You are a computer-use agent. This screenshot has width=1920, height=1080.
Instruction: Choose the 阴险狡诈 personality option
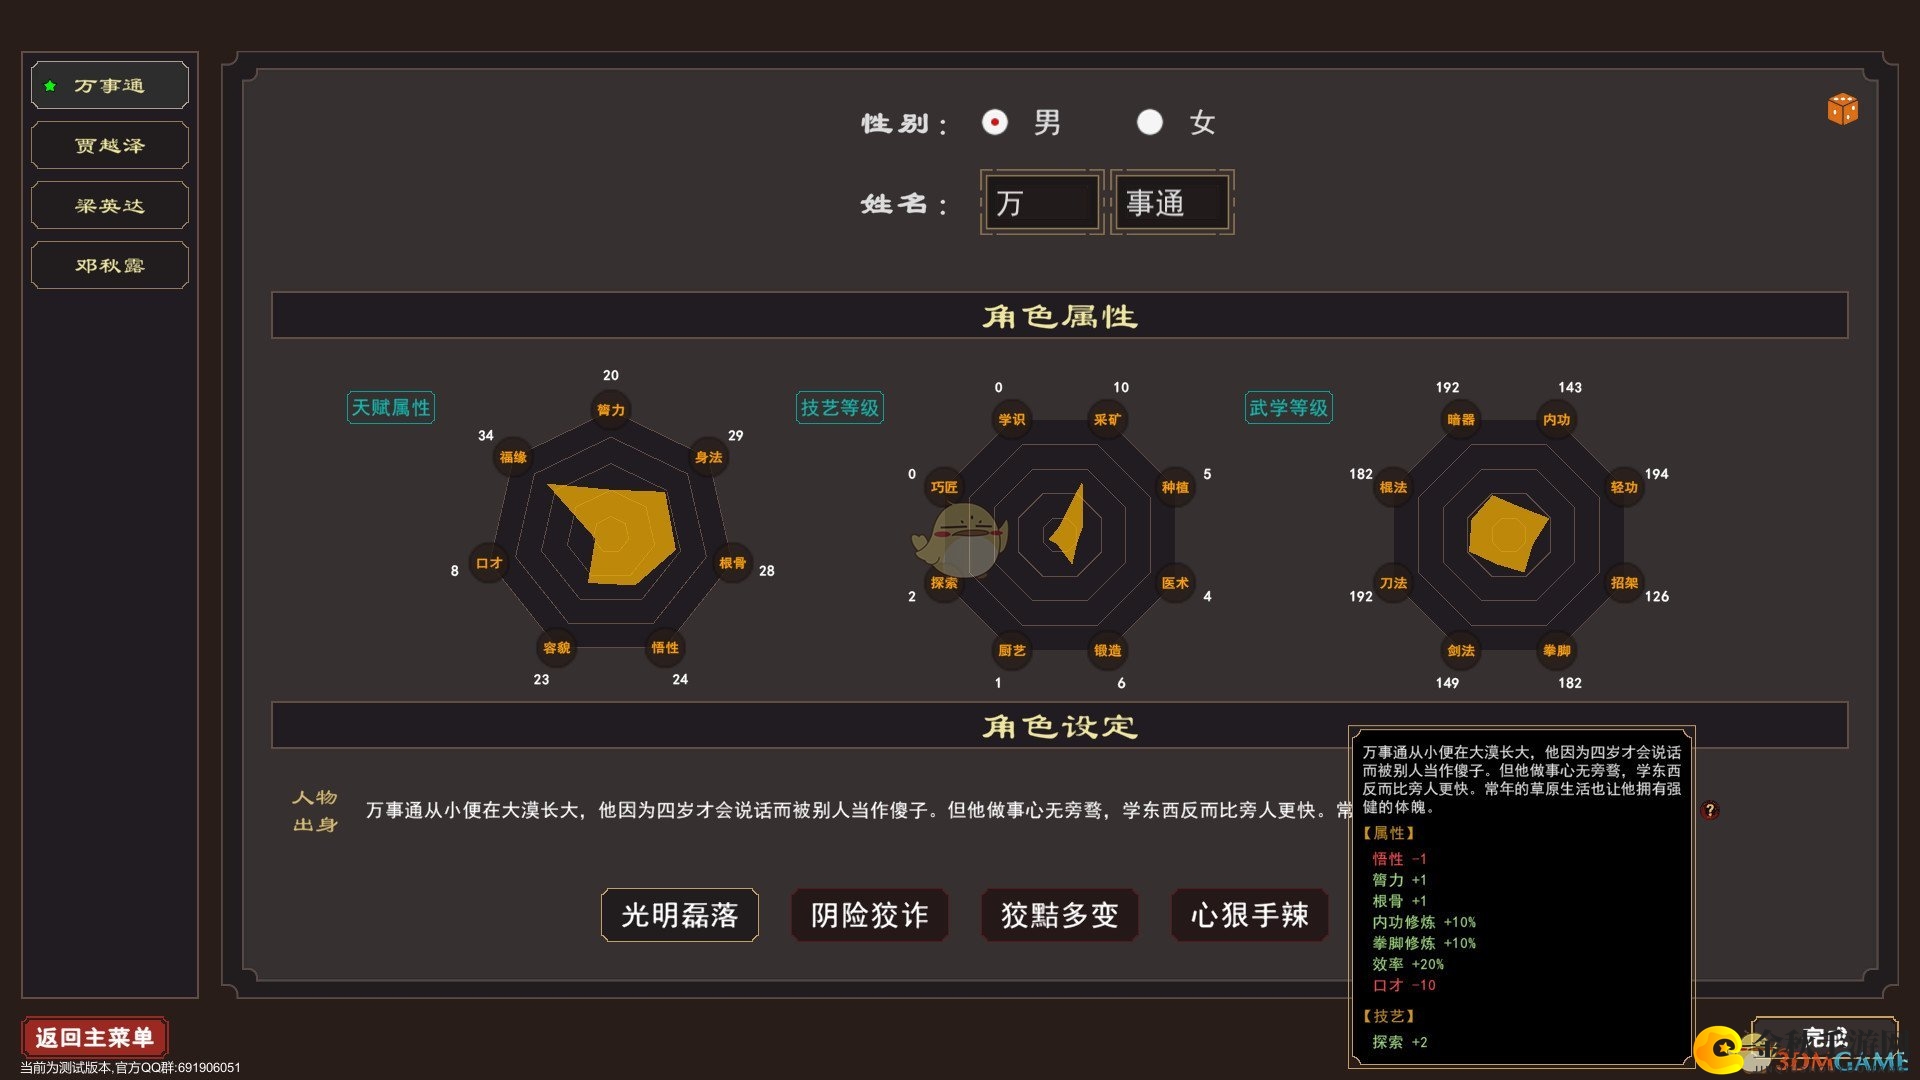(870, 915)
